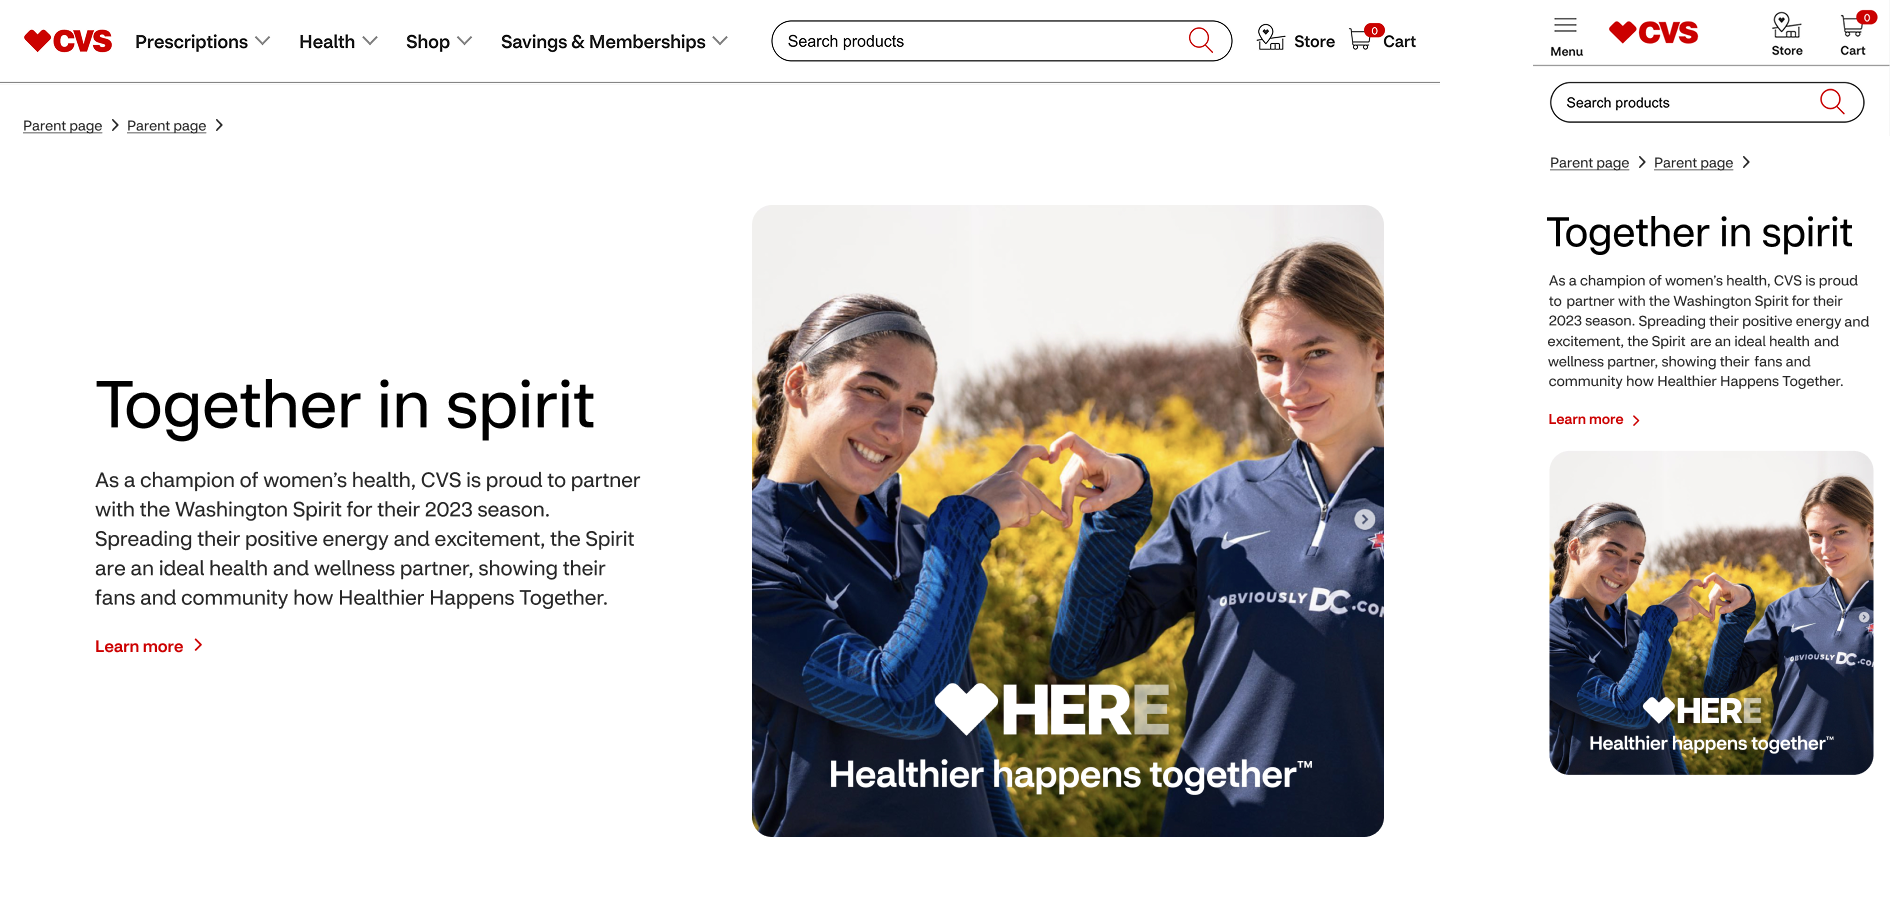Click the arrow button on large hero image
1890x917 pixels.
(x=1364, y=519)
